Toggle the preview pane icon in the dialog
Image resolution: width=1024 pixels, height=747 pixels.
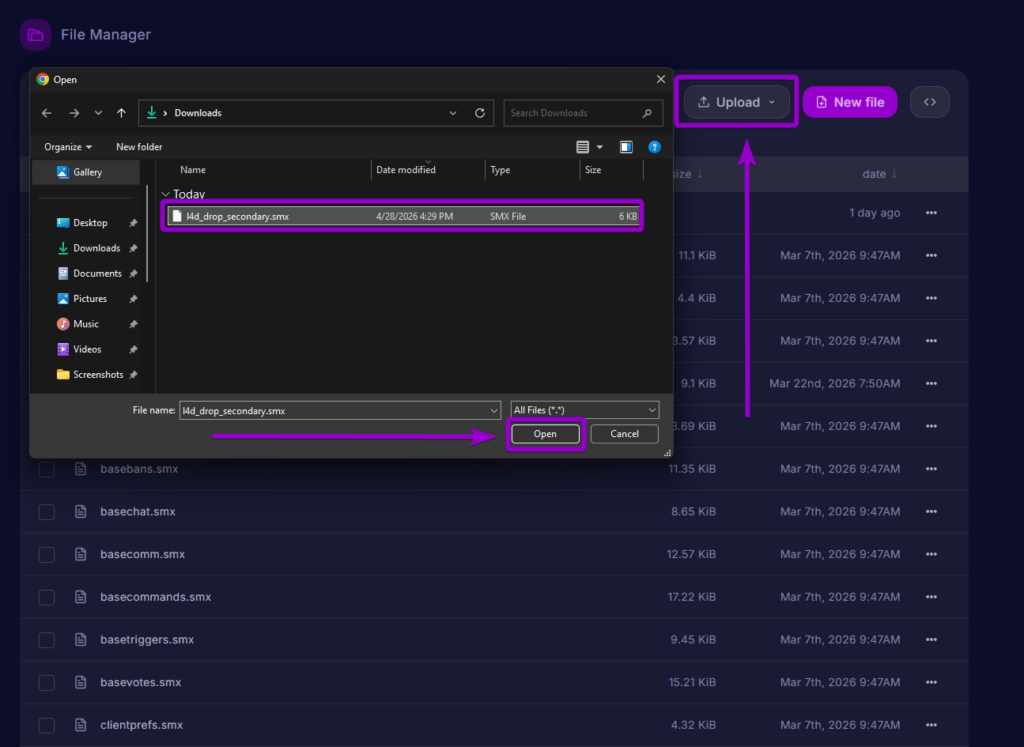(626, 146)
